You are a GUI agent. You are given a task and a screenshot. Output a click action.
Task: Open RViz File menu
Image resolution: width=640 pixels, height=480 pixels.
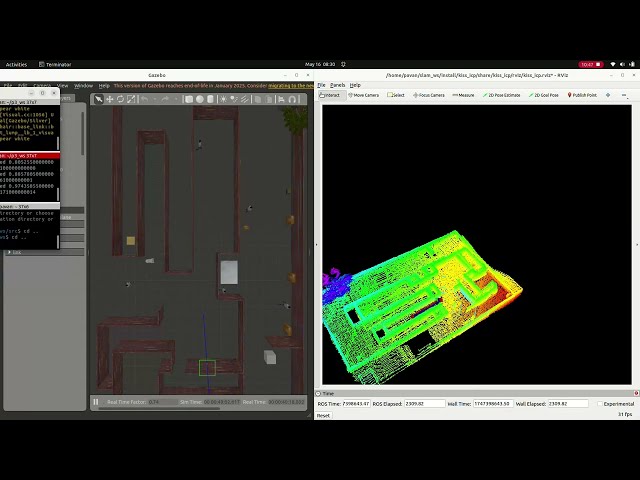(x=321, y=85)
